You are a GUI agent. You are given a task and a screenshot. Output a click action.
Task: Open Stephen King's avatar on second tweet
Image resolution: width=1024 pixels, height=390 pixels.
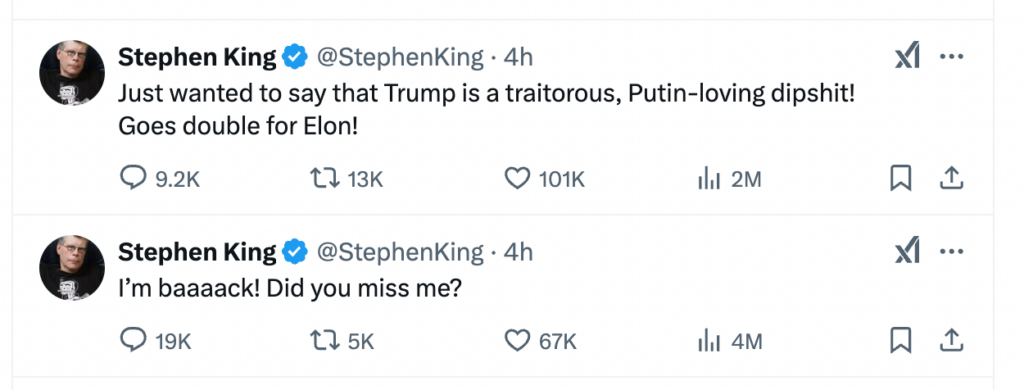pyautogui.click(x=72, y=268)
